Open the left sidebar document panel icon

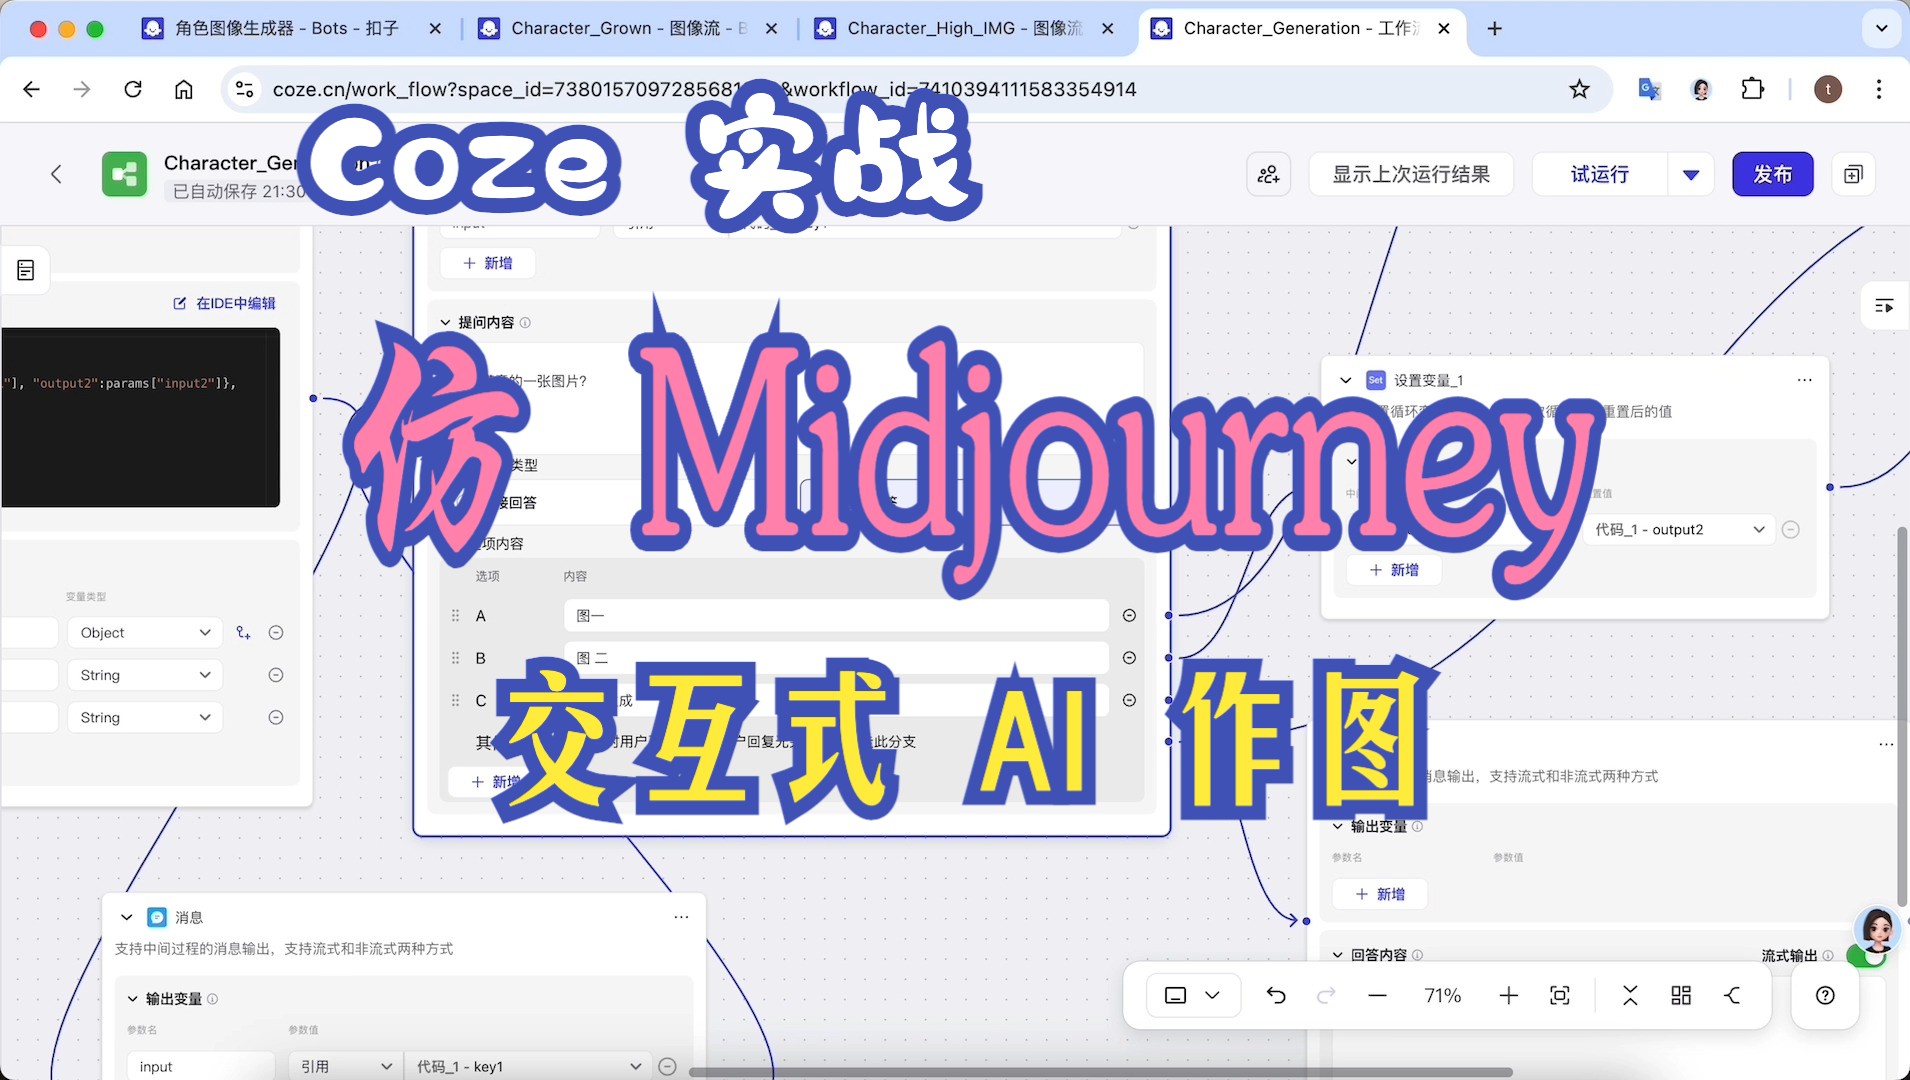click(x=26, y=270)
